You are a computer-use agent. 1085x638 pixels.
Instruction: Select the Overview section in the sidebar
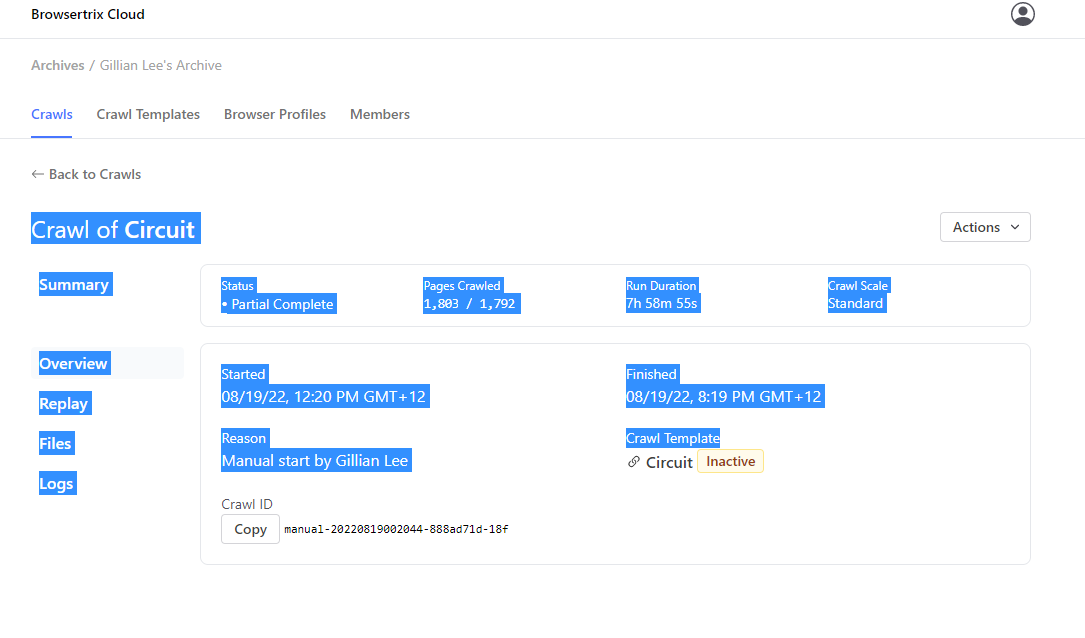pyautogui.click(x=73, y=363)
